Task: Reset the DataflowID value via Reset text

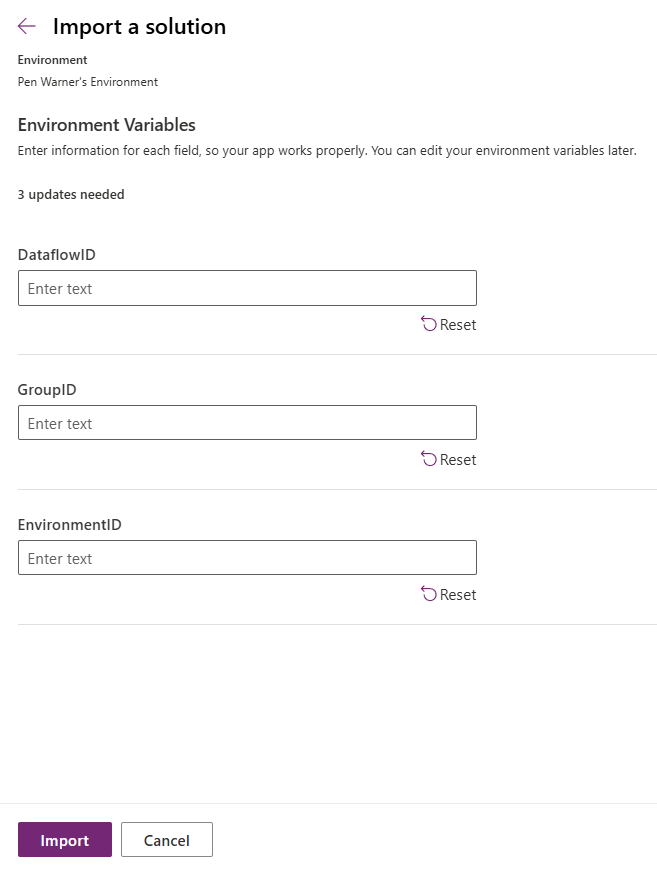Action: pyautogui.click(x=458, y=325)
